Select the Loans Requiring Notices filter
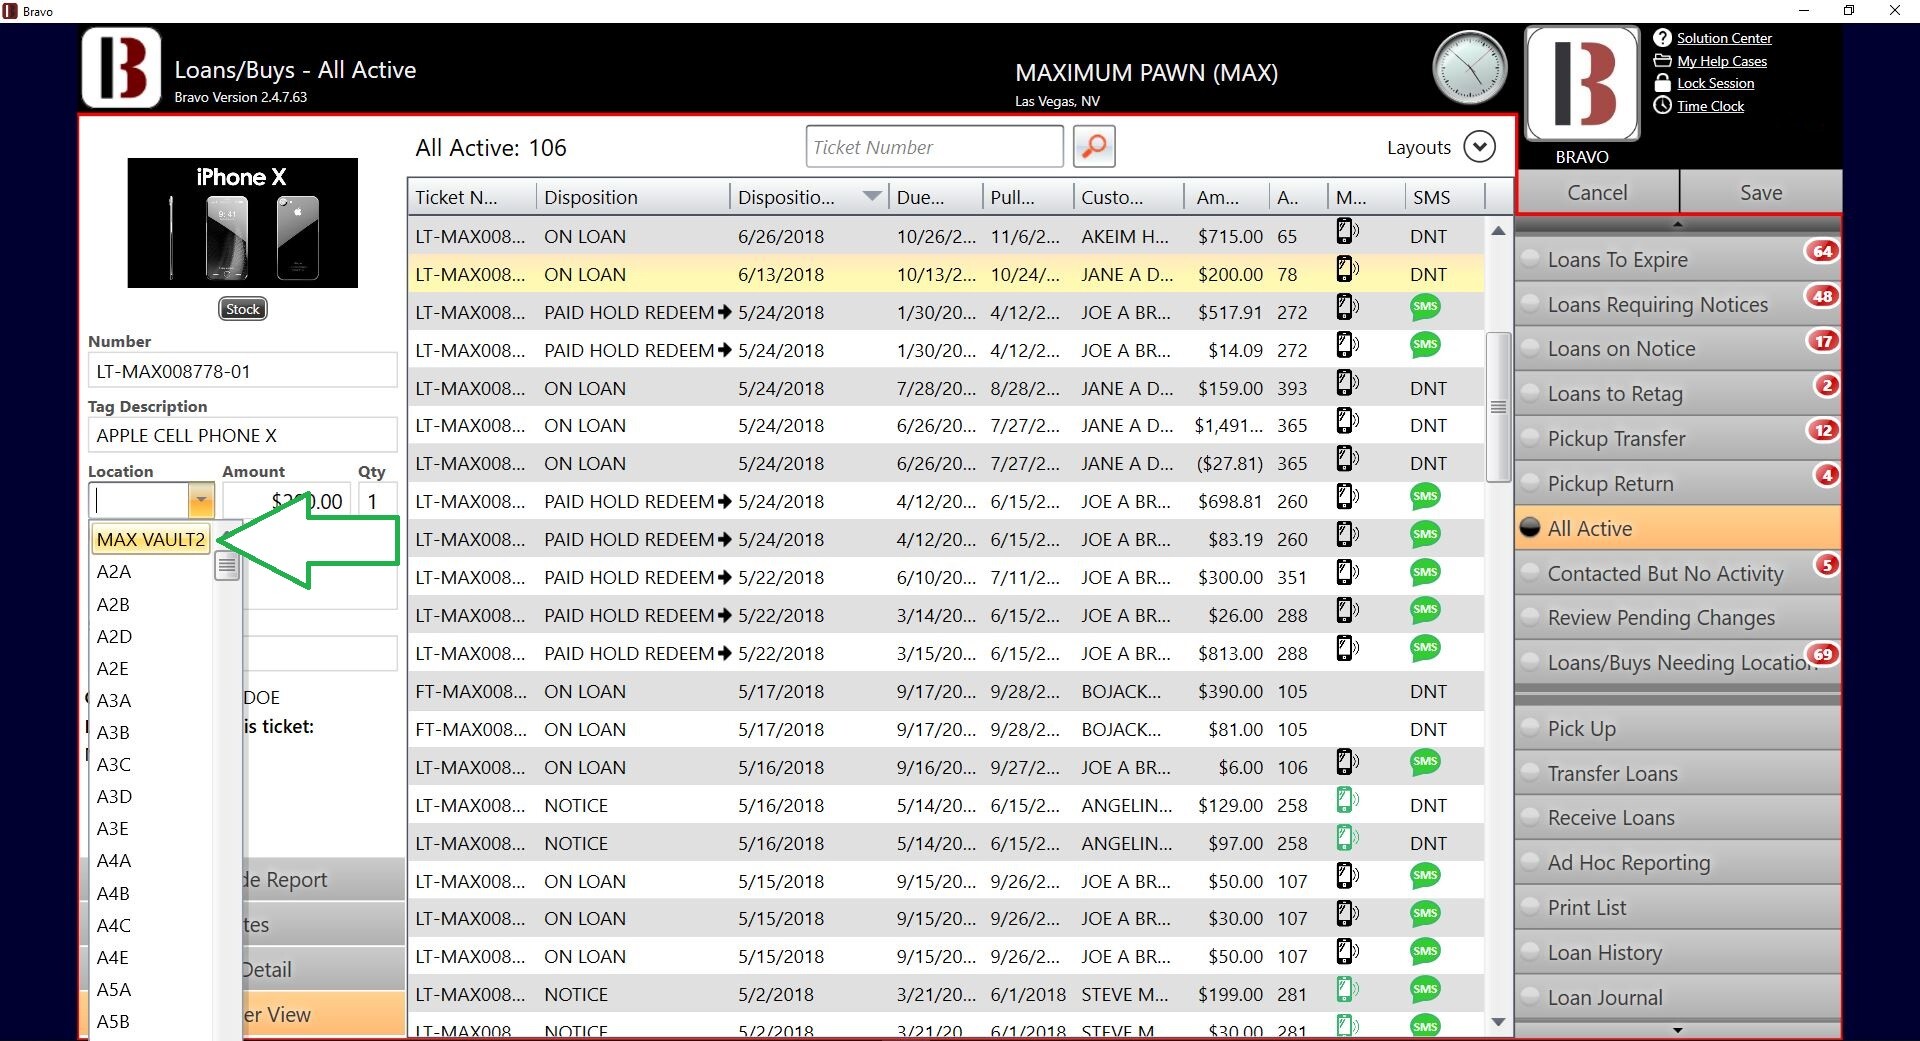 pos(1678,304)
